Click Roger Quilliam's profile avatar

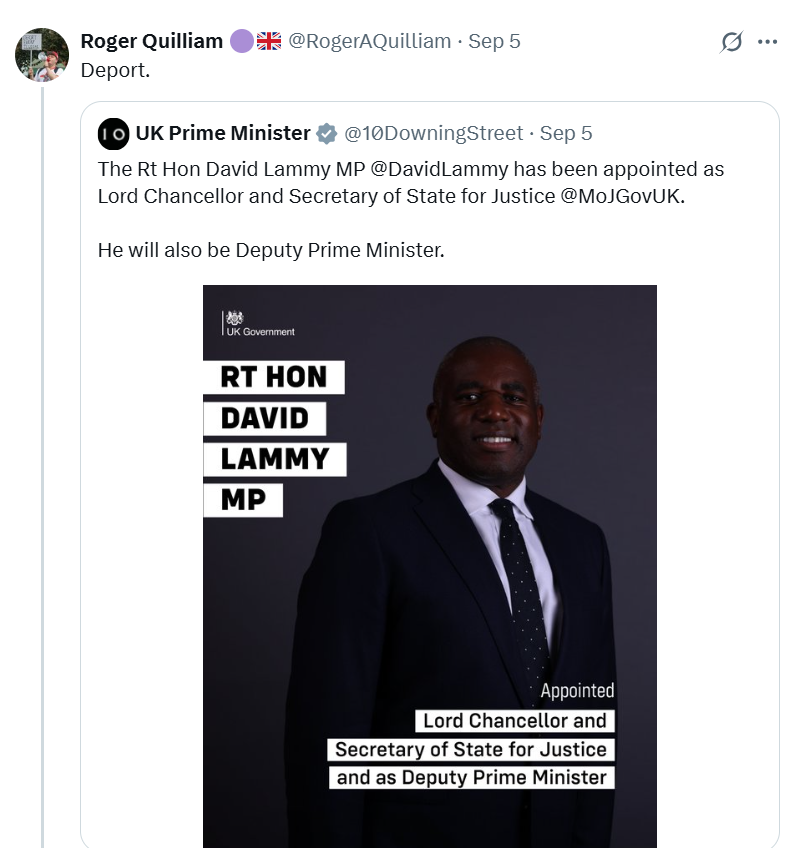[41, 55]
